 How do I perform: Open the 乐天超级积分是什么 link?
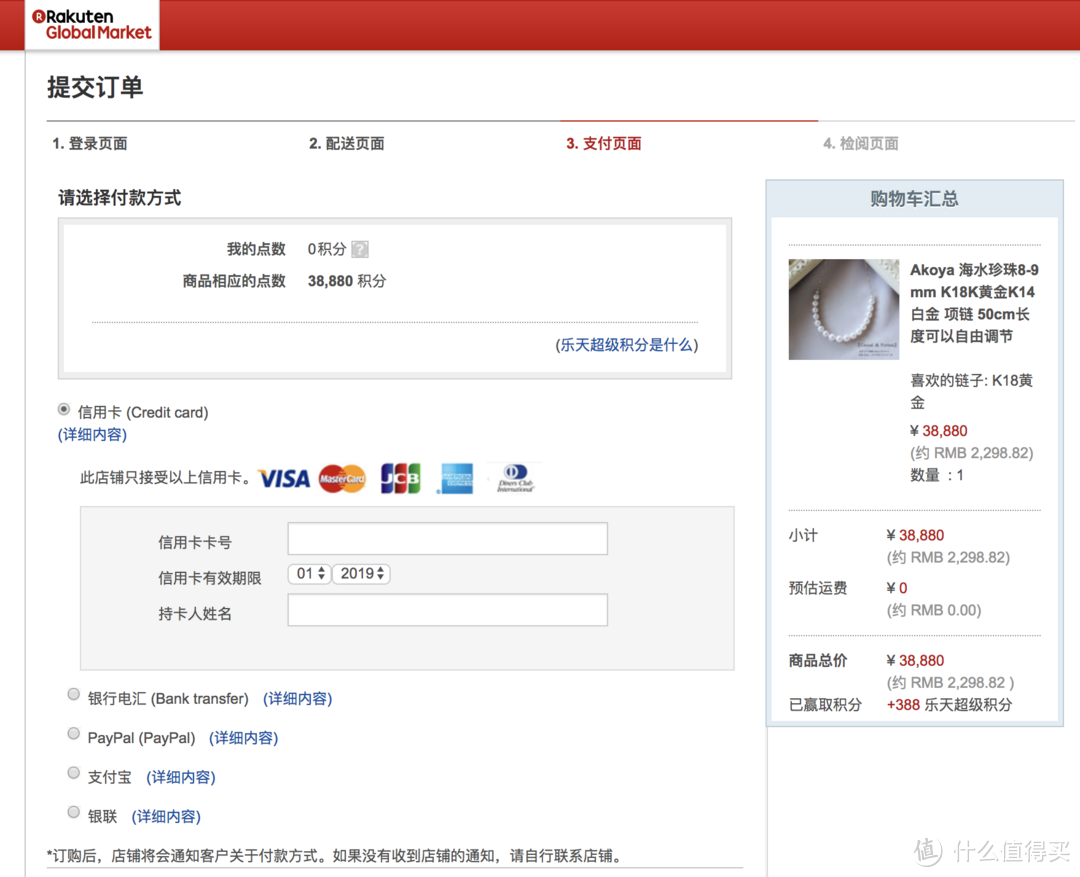pos(627,345)
